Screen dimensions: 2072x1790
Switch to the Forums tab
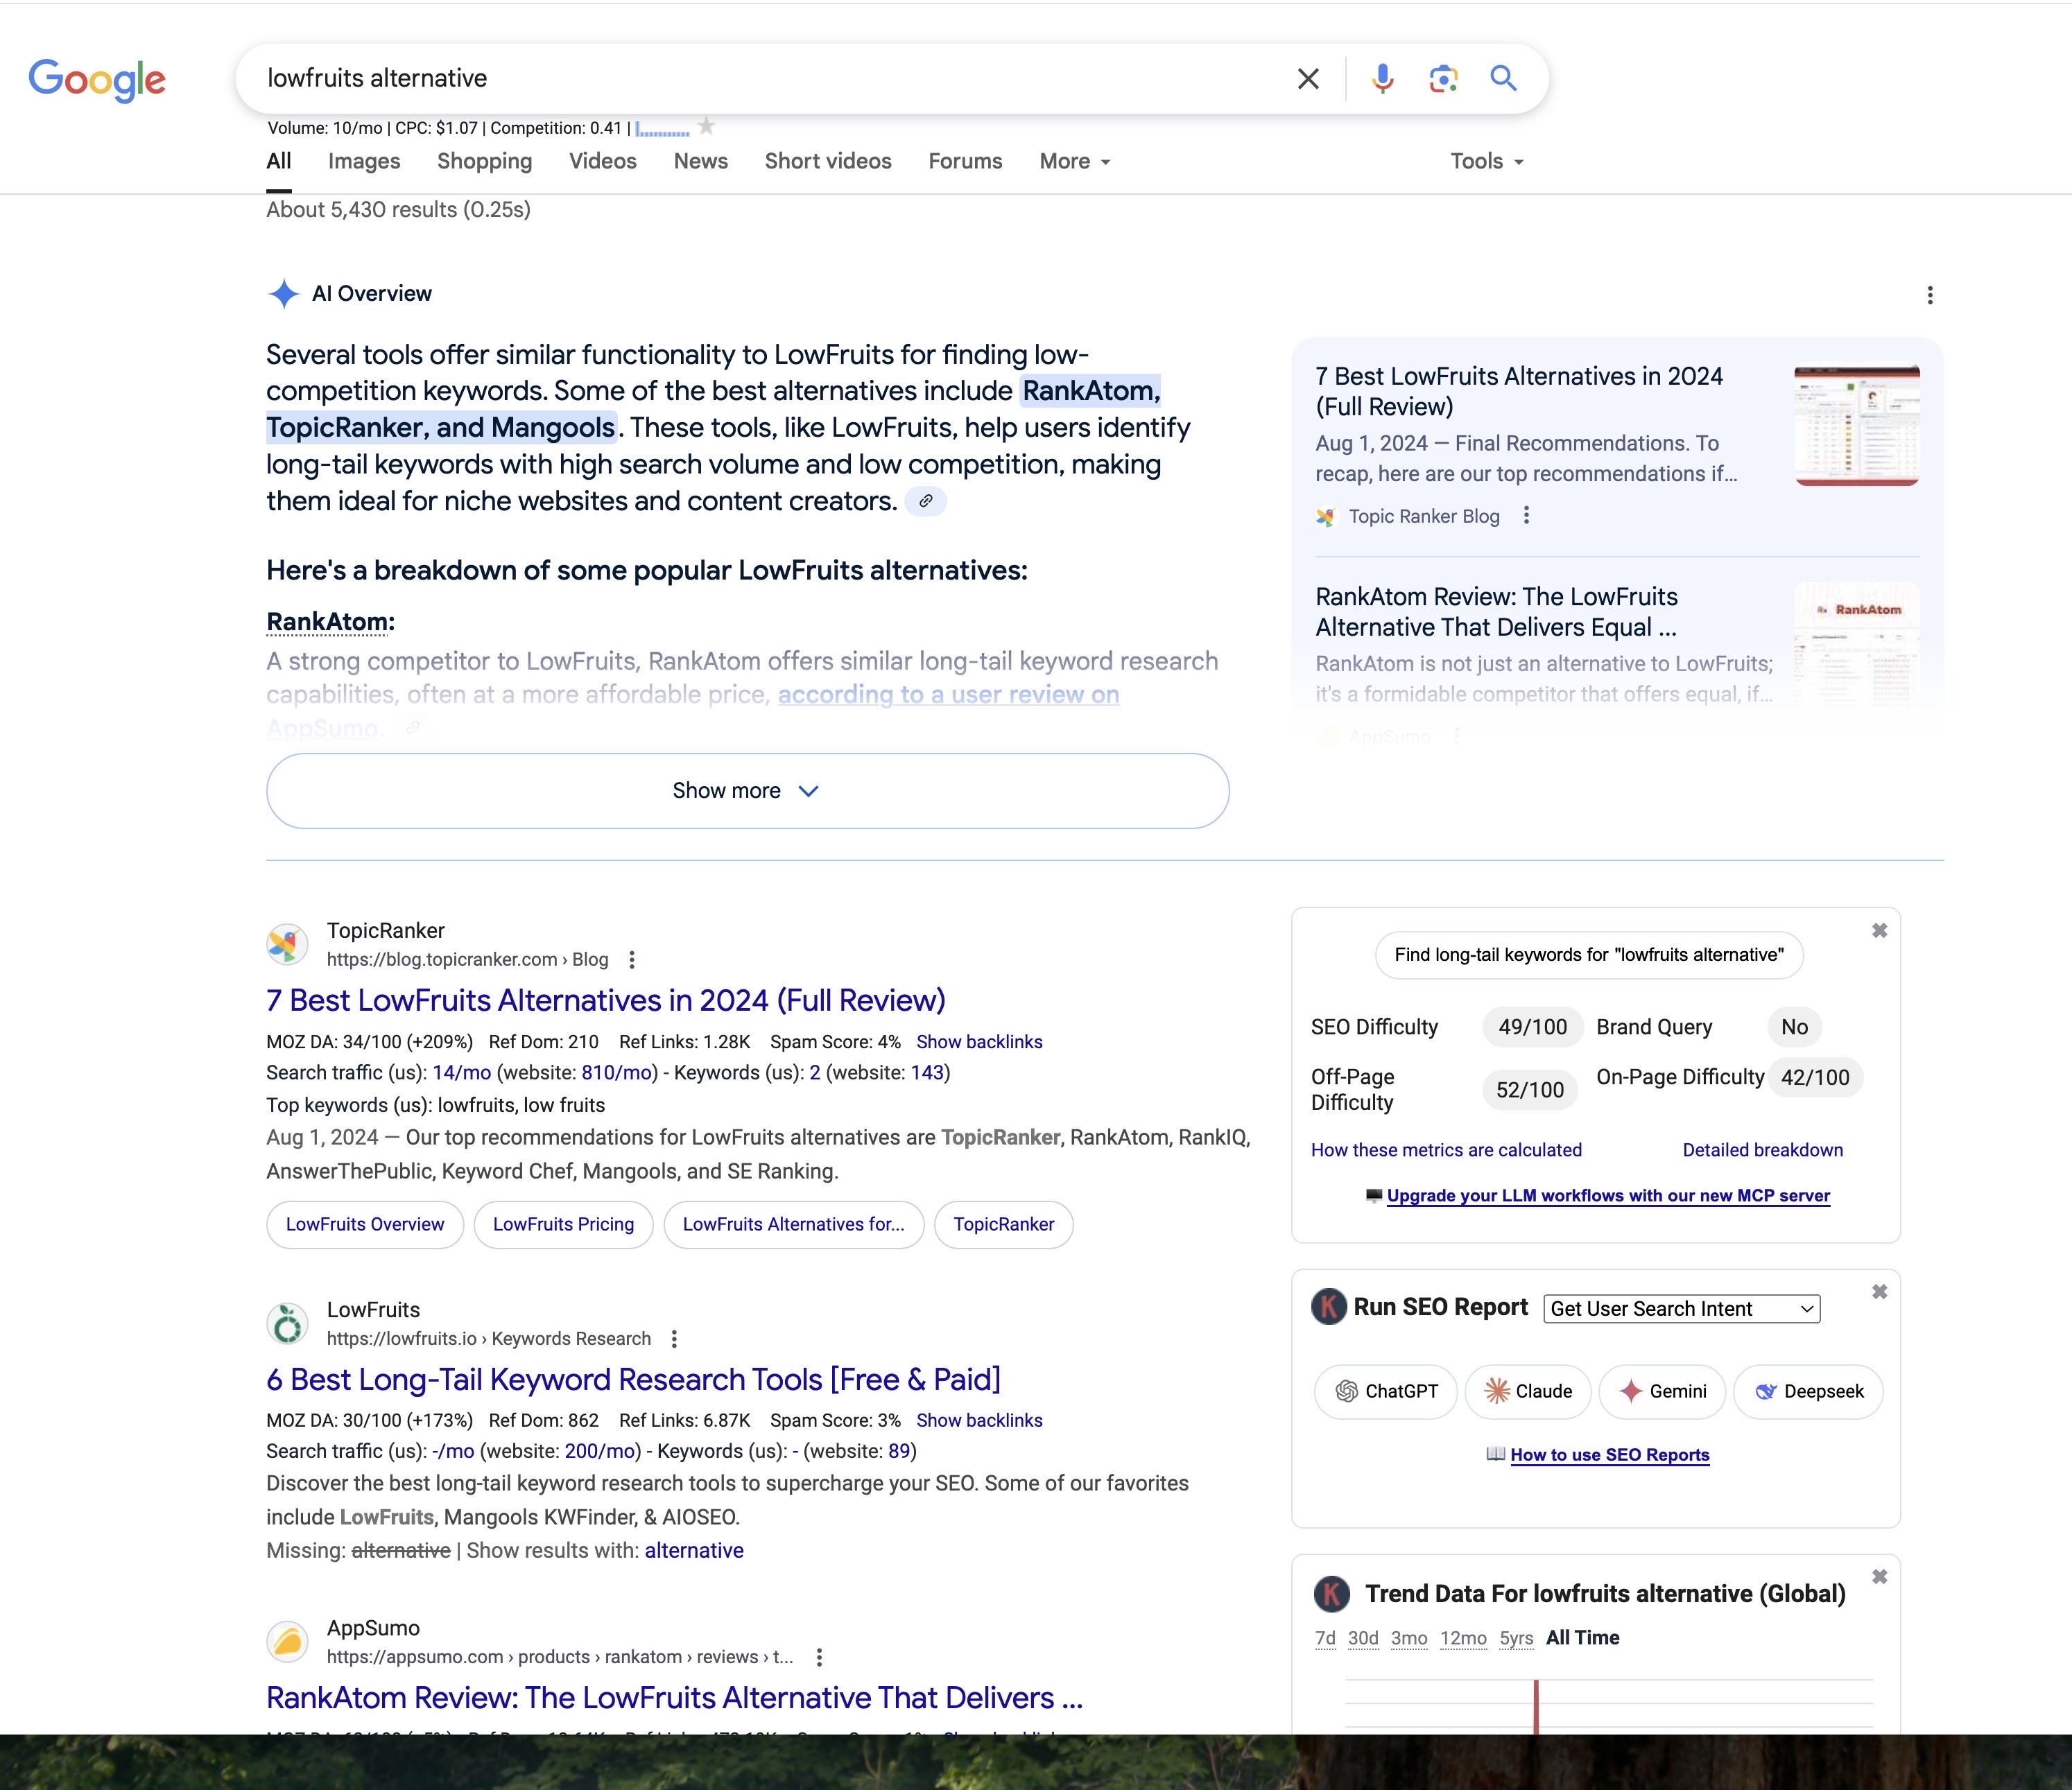(965, 161)
